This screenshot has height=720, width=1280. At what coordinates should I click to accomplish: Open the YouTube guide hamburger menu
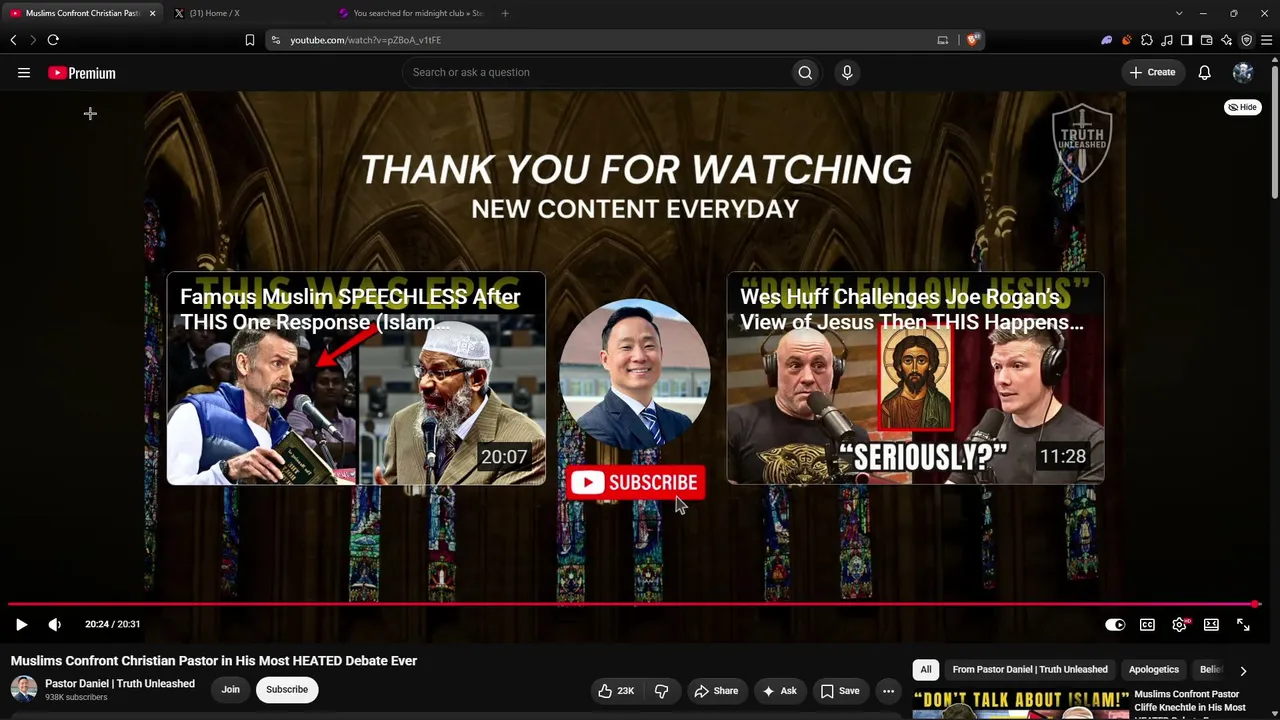click(x=24, y=73)
